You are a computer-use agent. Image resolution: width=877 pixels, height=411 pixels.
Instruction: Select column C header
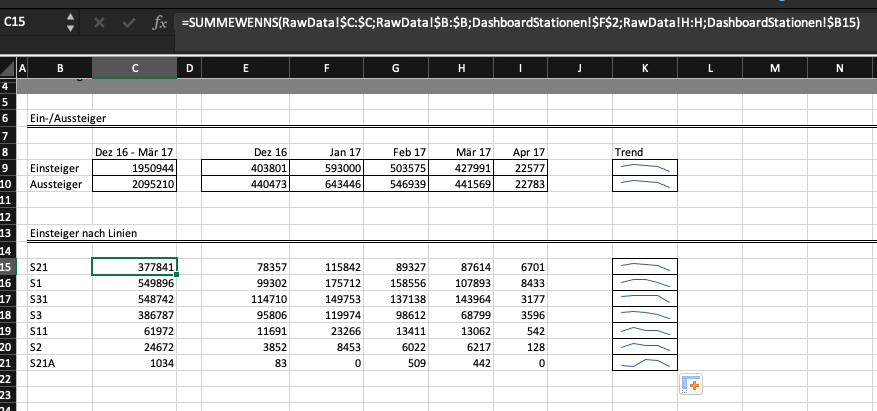coord(134,68)
